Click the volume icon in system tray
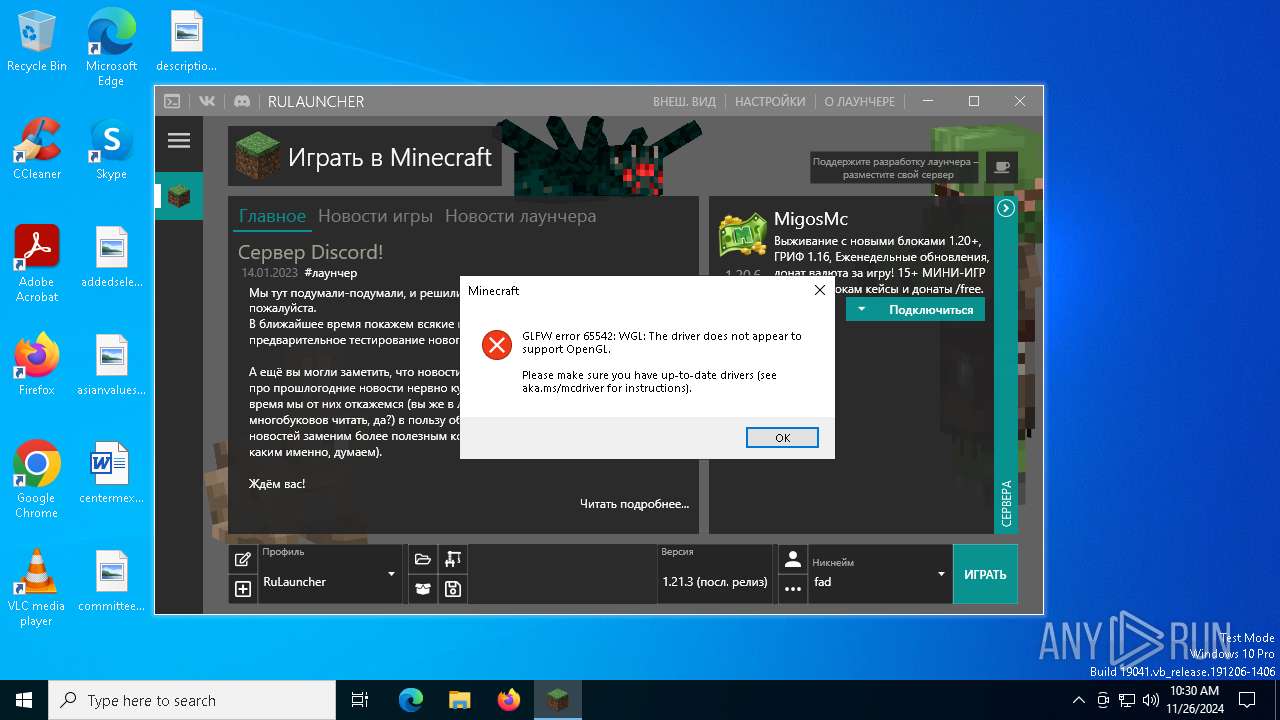This screenshot has width=1280, height=720. tap(1150, 700)
